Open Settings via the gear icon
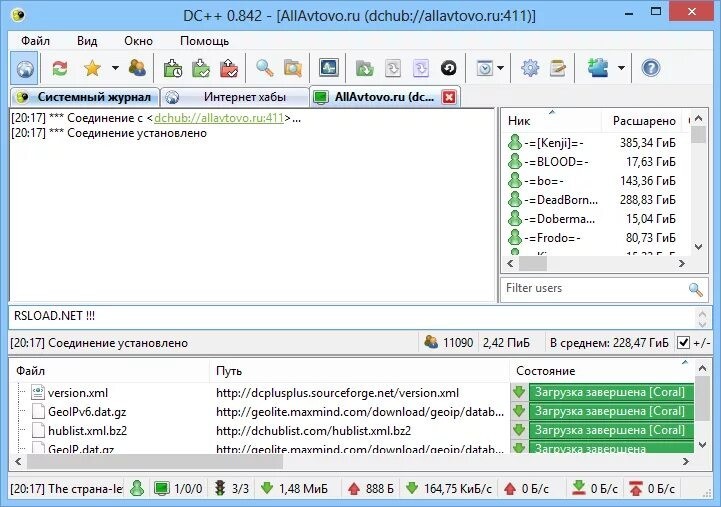Screen dimensions: 721x507 pyautogui.click(x=530, y=68)
